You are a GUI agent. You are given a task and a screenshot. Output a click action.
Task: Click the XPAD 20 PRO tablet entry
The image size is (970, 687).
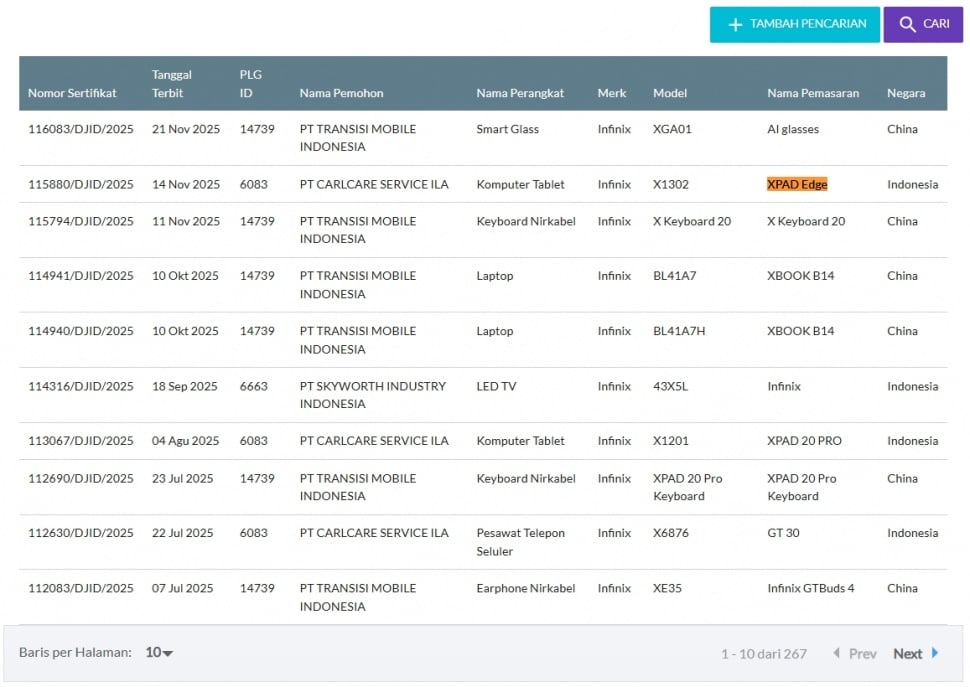pyautogui.click(x=804, y=441)
